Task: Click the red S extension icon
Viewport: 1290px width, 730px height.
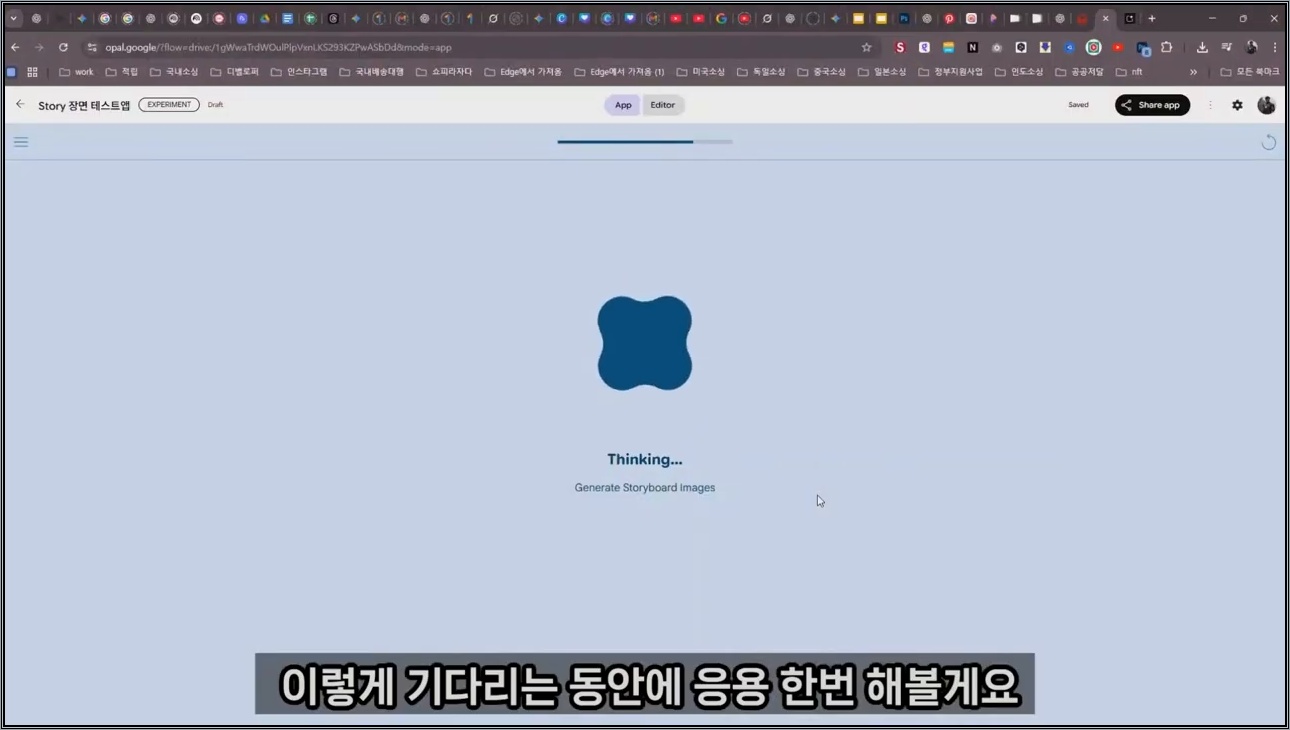Action: point(900,47)
